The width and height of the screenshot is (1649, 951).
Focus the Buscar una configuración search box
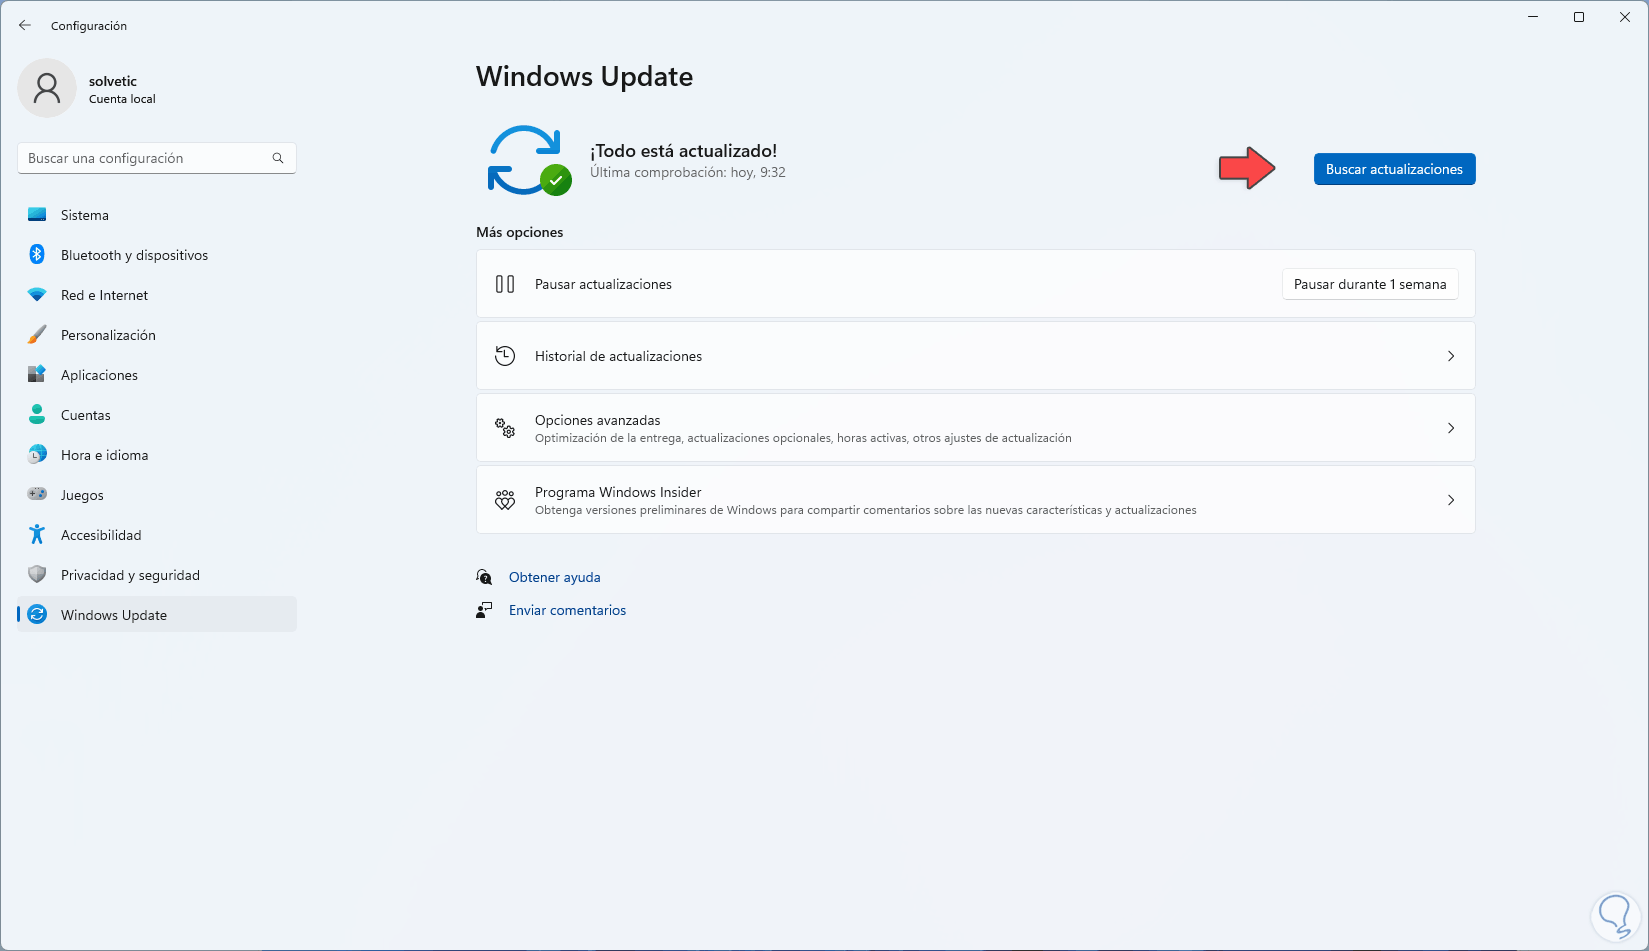157,158
